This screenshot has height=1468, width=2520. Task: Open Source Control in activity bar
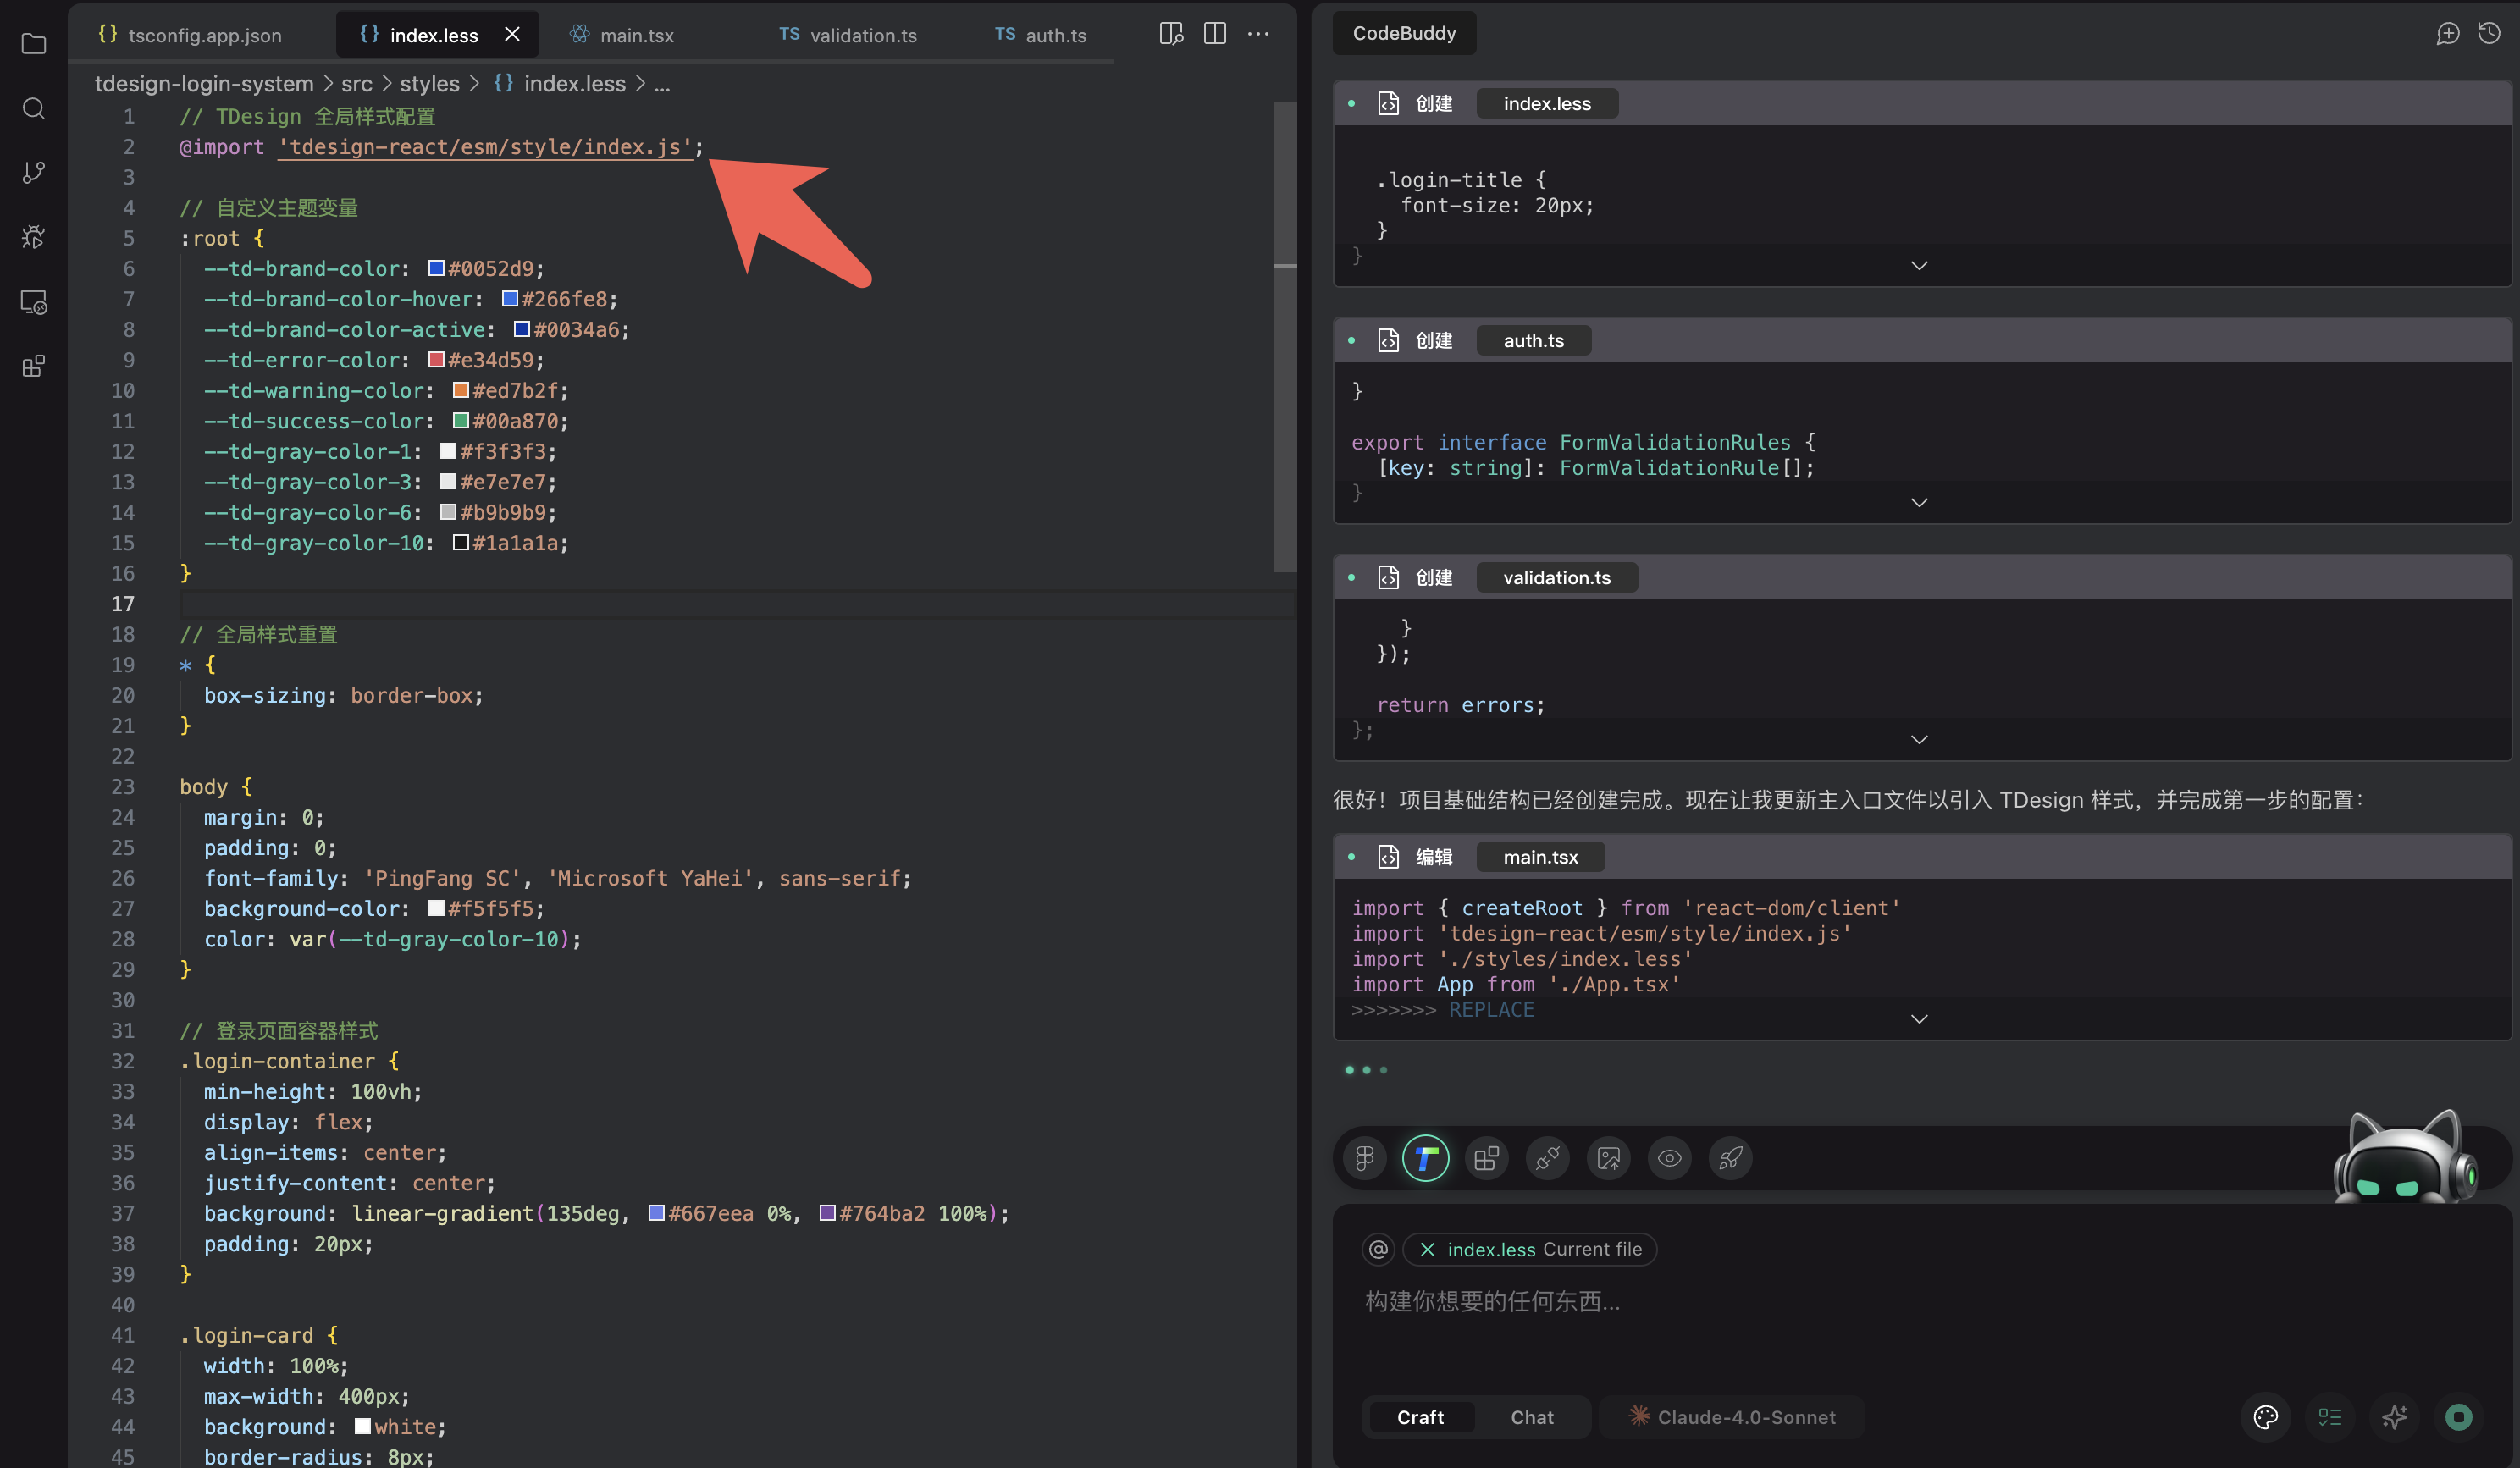pyautogui.click(x=34, y=172)
